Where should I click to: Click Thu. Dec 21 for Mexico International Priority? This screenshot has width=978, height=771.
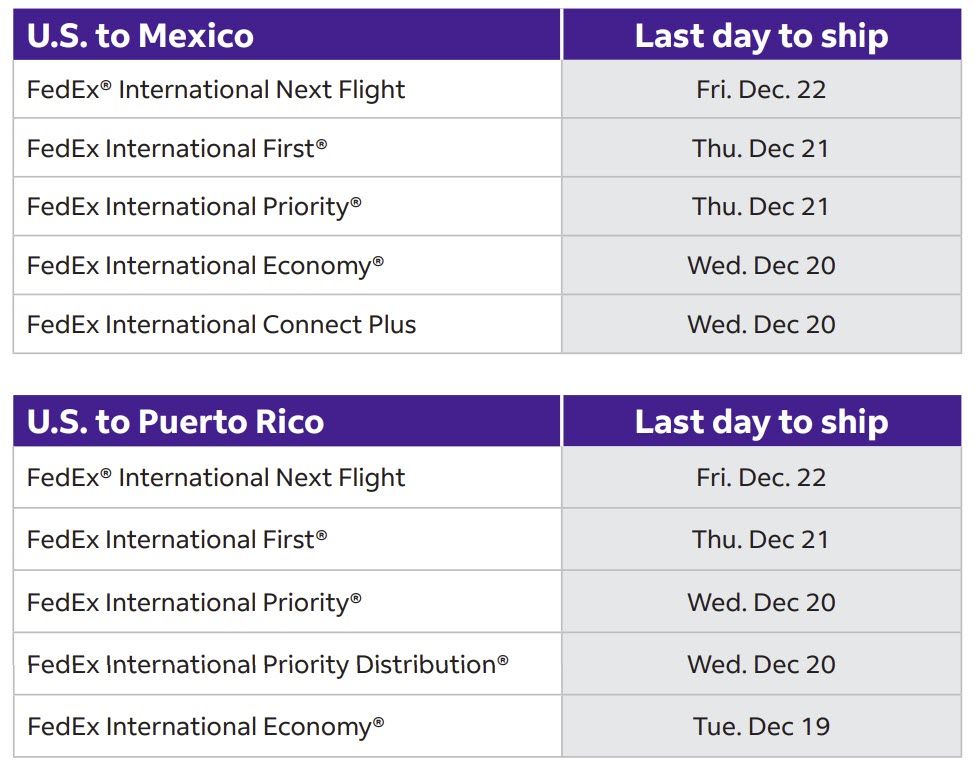pos(761,207)
